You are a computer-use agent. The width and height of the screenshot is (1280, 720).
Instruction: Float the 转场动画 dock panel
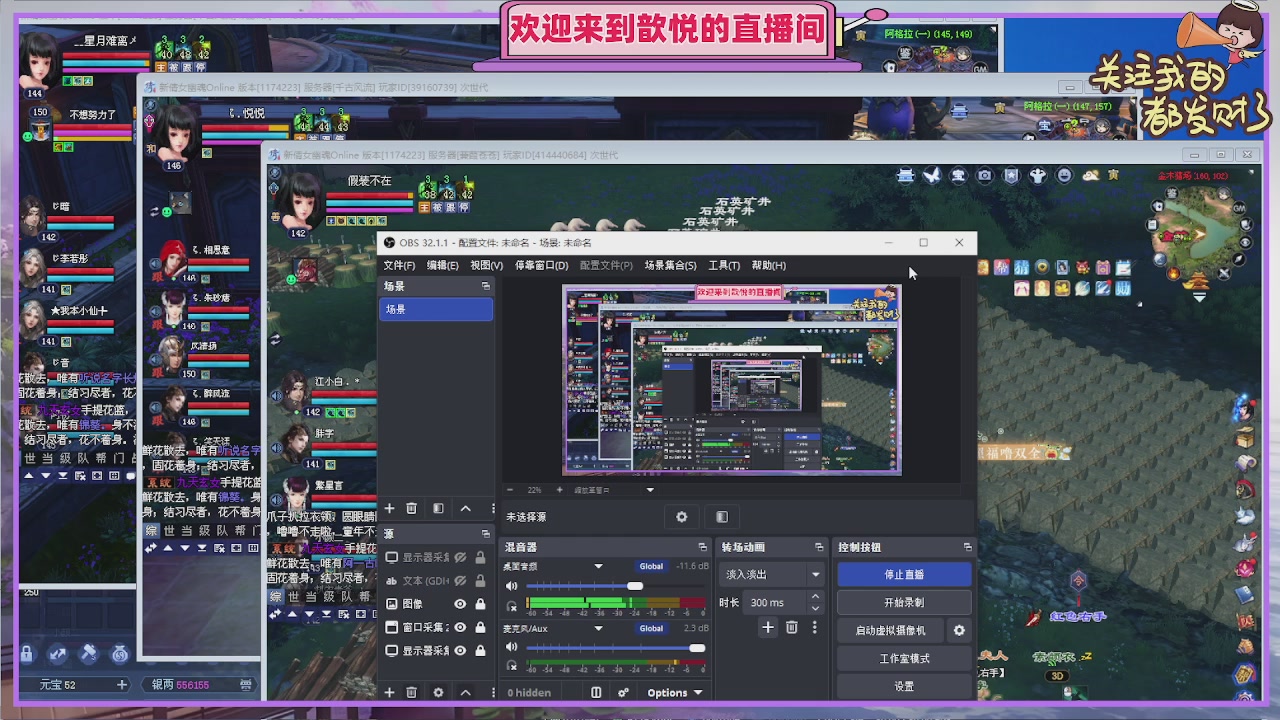coord(819,547)
